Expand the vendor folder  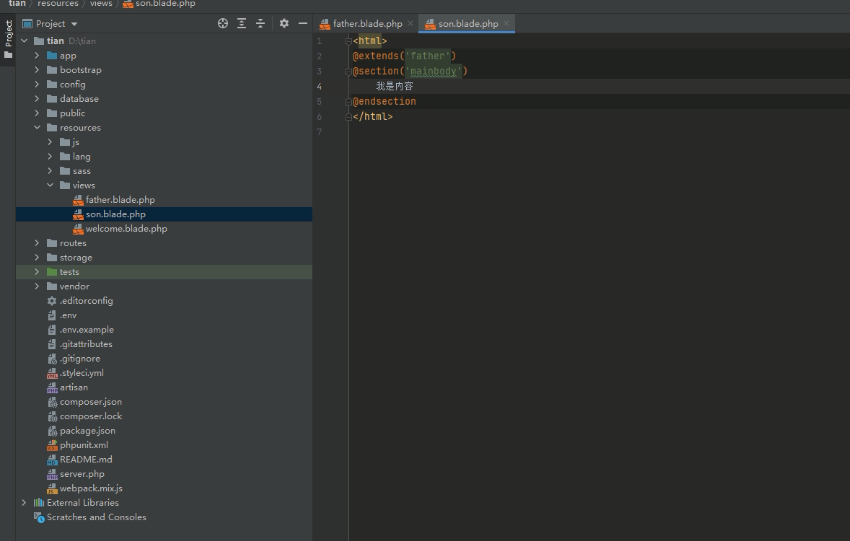[38, 286]
